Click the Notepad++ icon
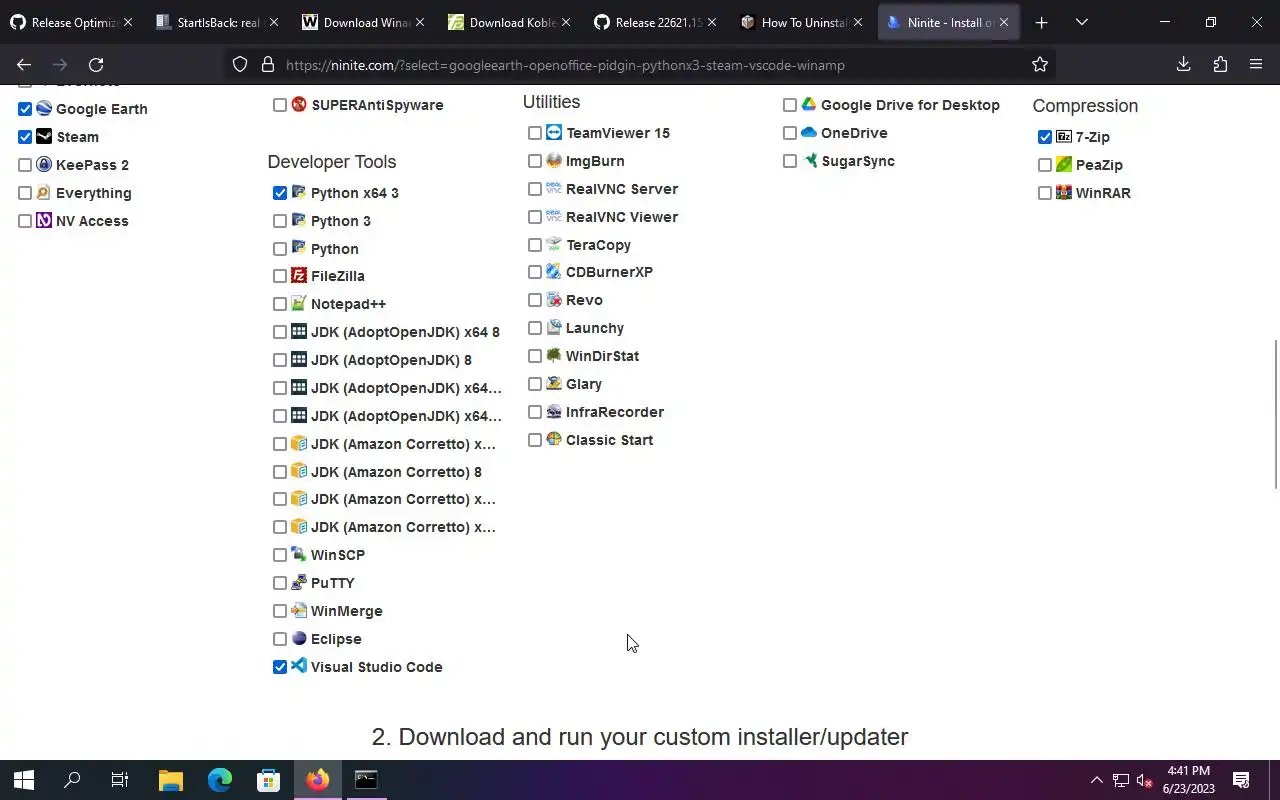This screenshot has height=800, width=1280. point(299,303)
